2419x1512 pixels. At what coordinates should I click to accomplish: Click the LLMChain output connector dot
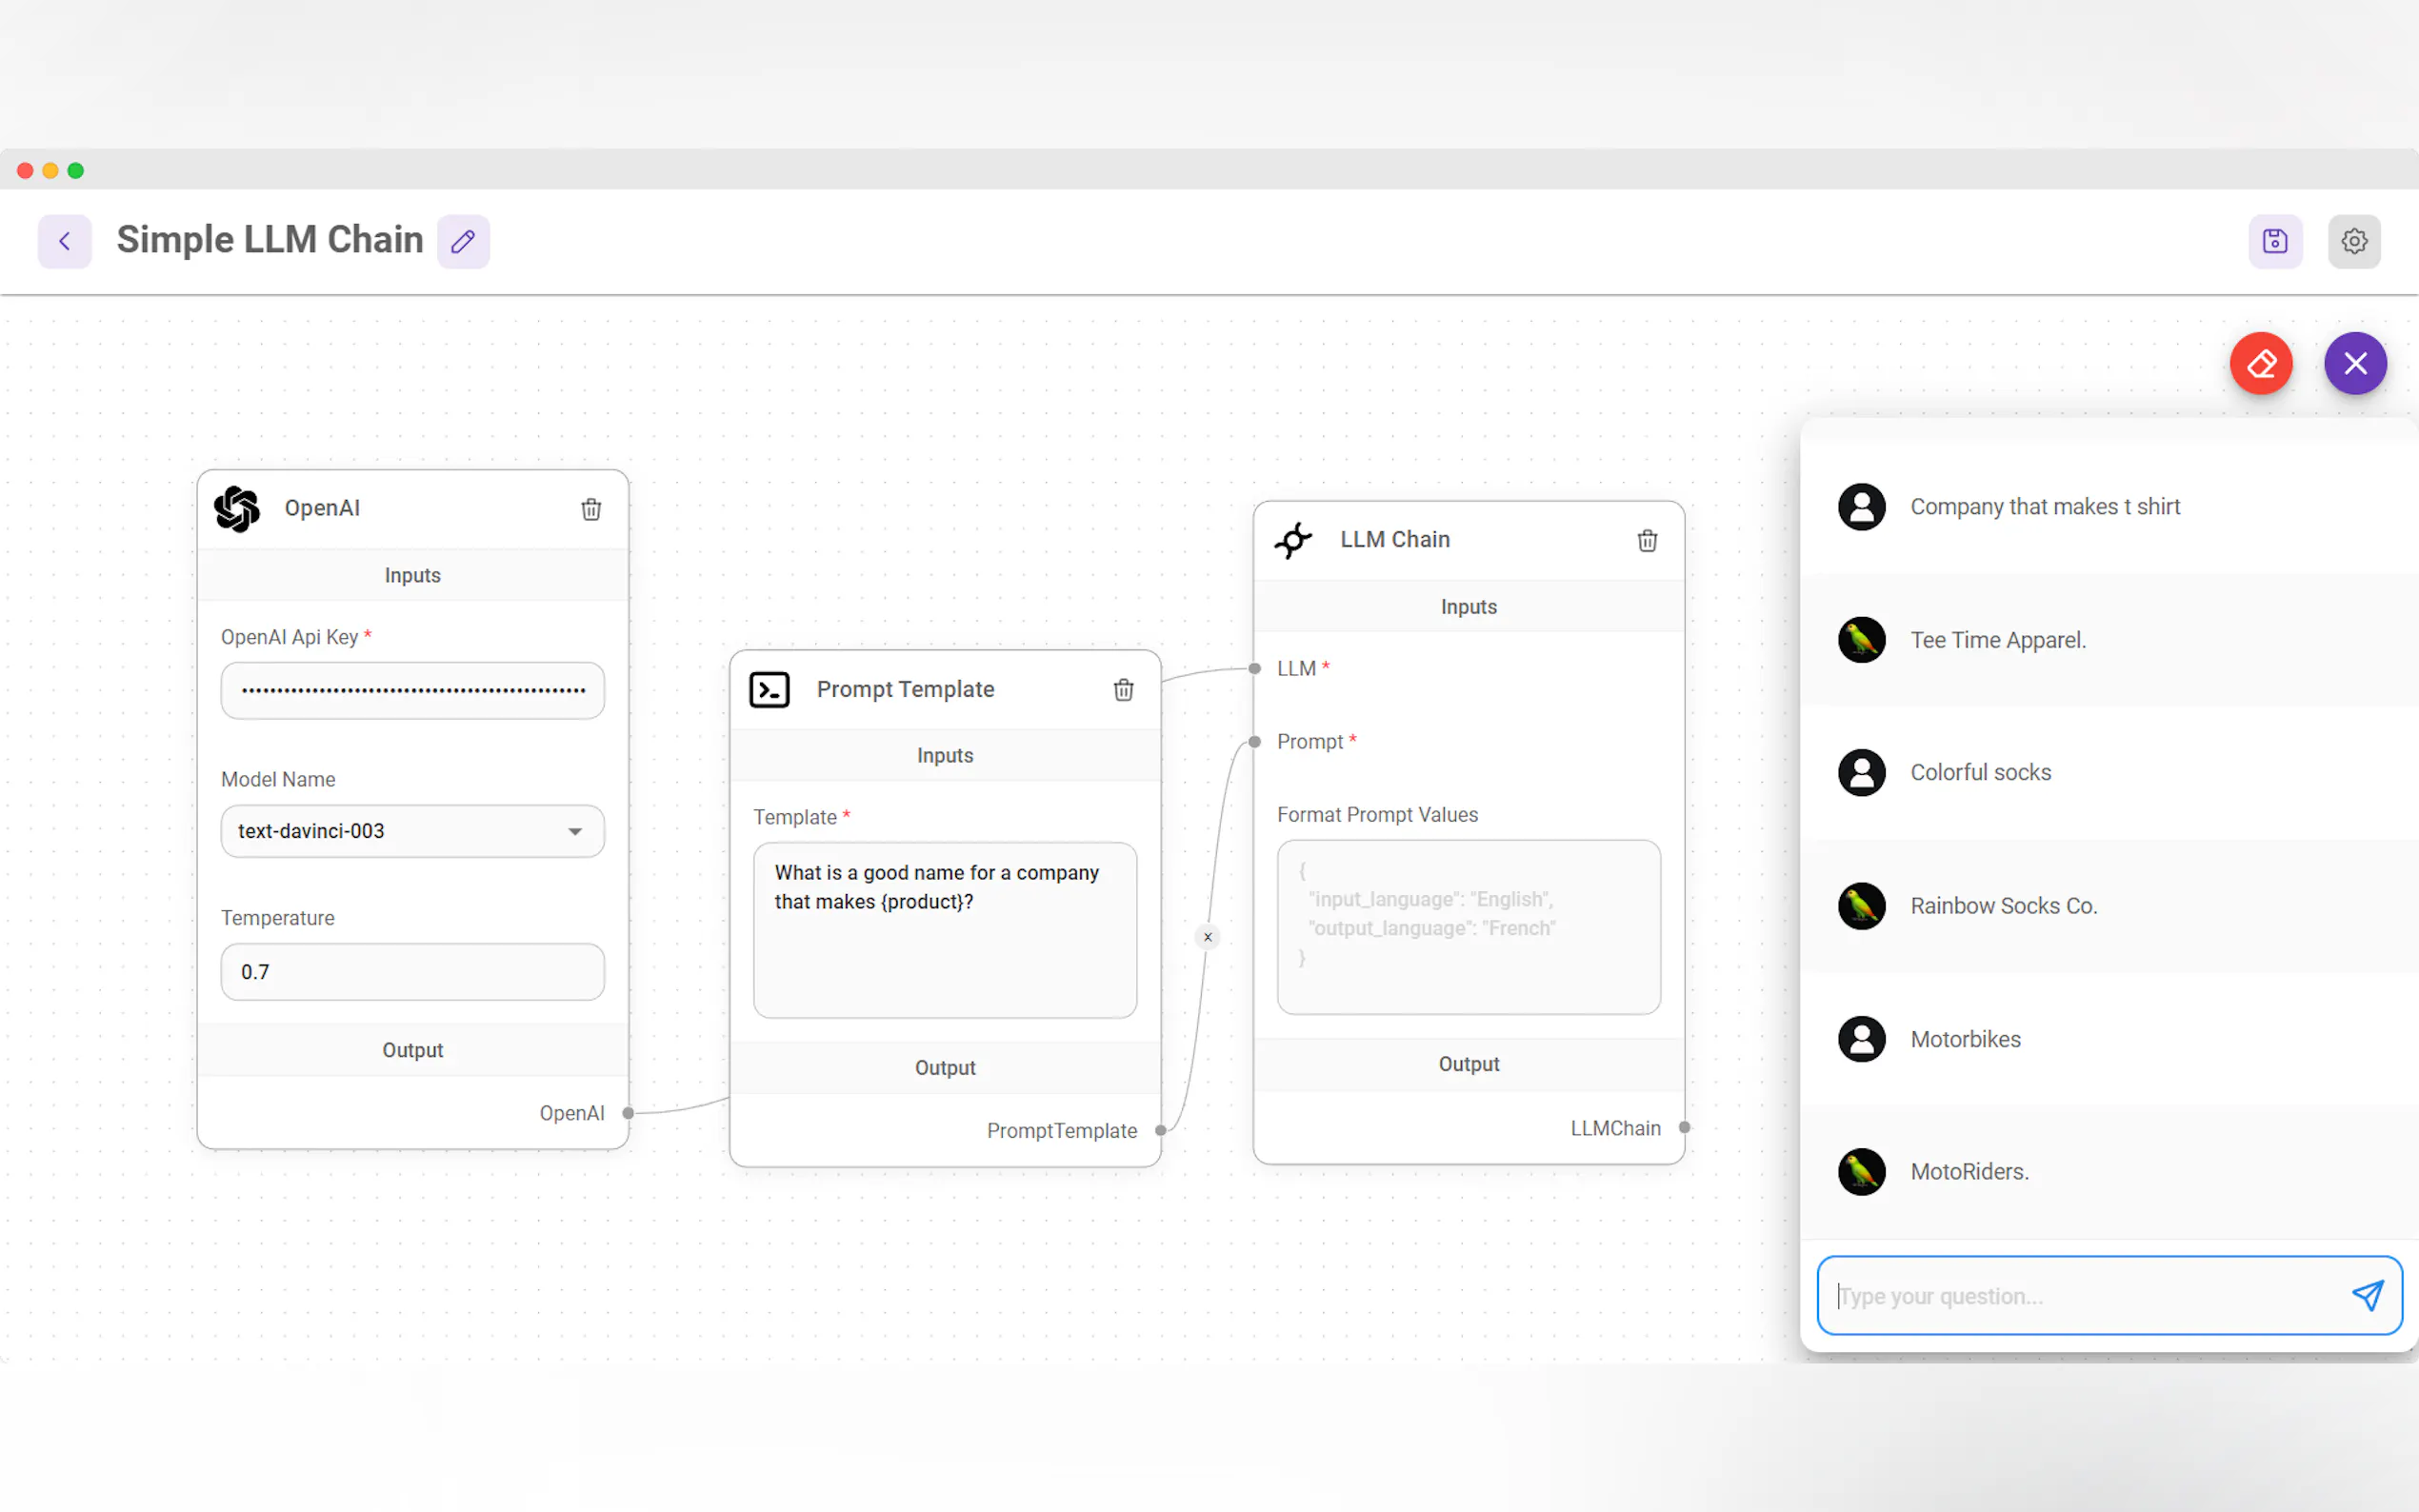pyautogui.click(x=1685, y=1127)
